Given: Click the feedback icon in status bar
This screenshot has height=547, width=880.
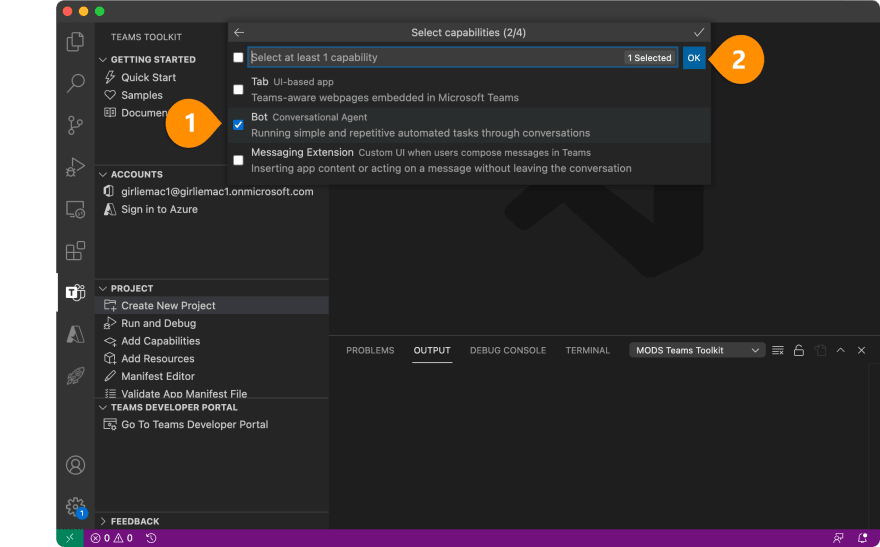Looking at the screenshot, I should pyautogui.click(x=838, y=538).
